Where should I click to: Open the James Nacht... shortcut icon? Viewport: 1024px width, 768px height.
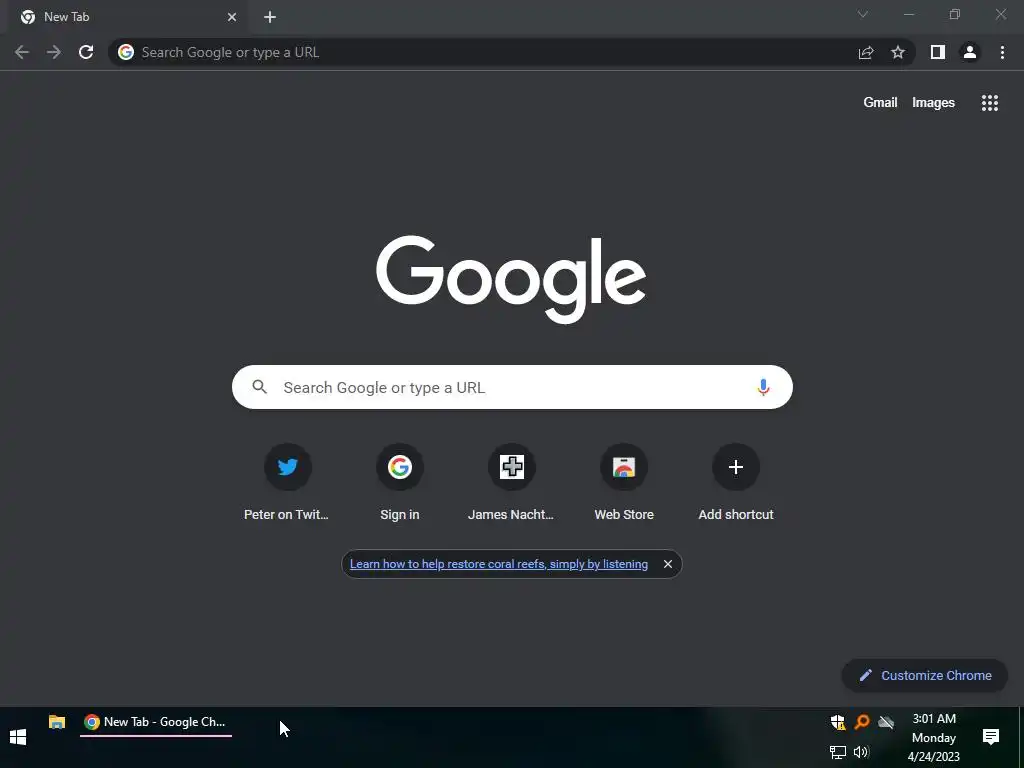(x=512, y=467)
